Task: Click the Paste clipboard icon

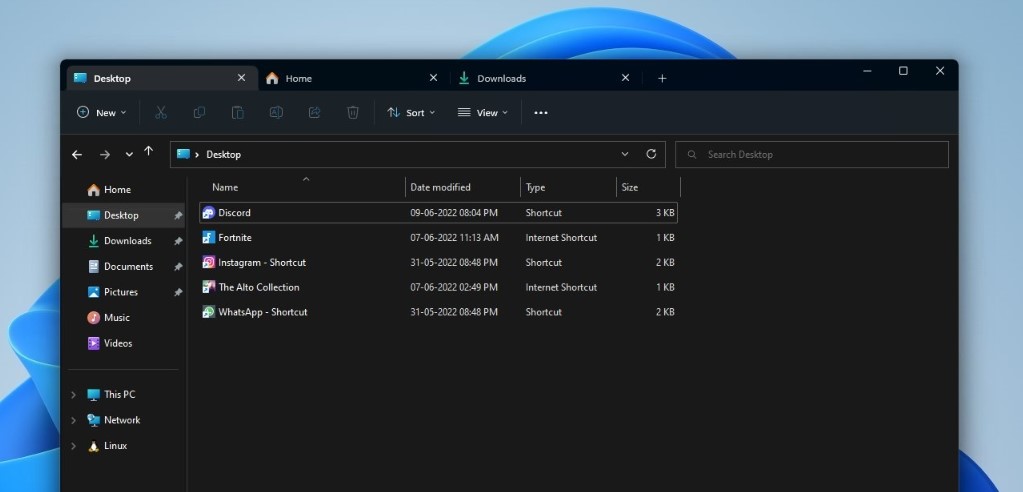Action: point(237,113)
